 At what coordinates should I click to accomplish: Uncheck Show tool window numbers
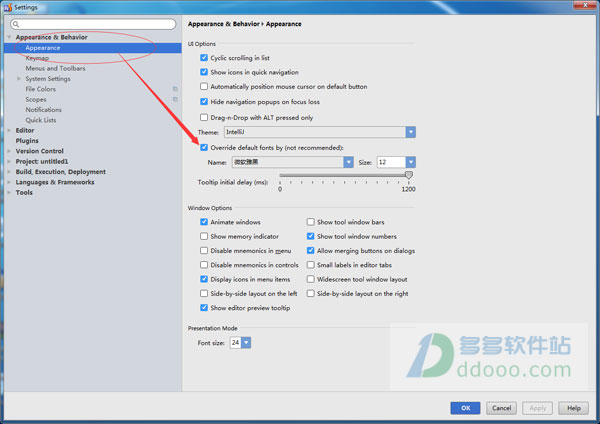[x=311, y=236]
